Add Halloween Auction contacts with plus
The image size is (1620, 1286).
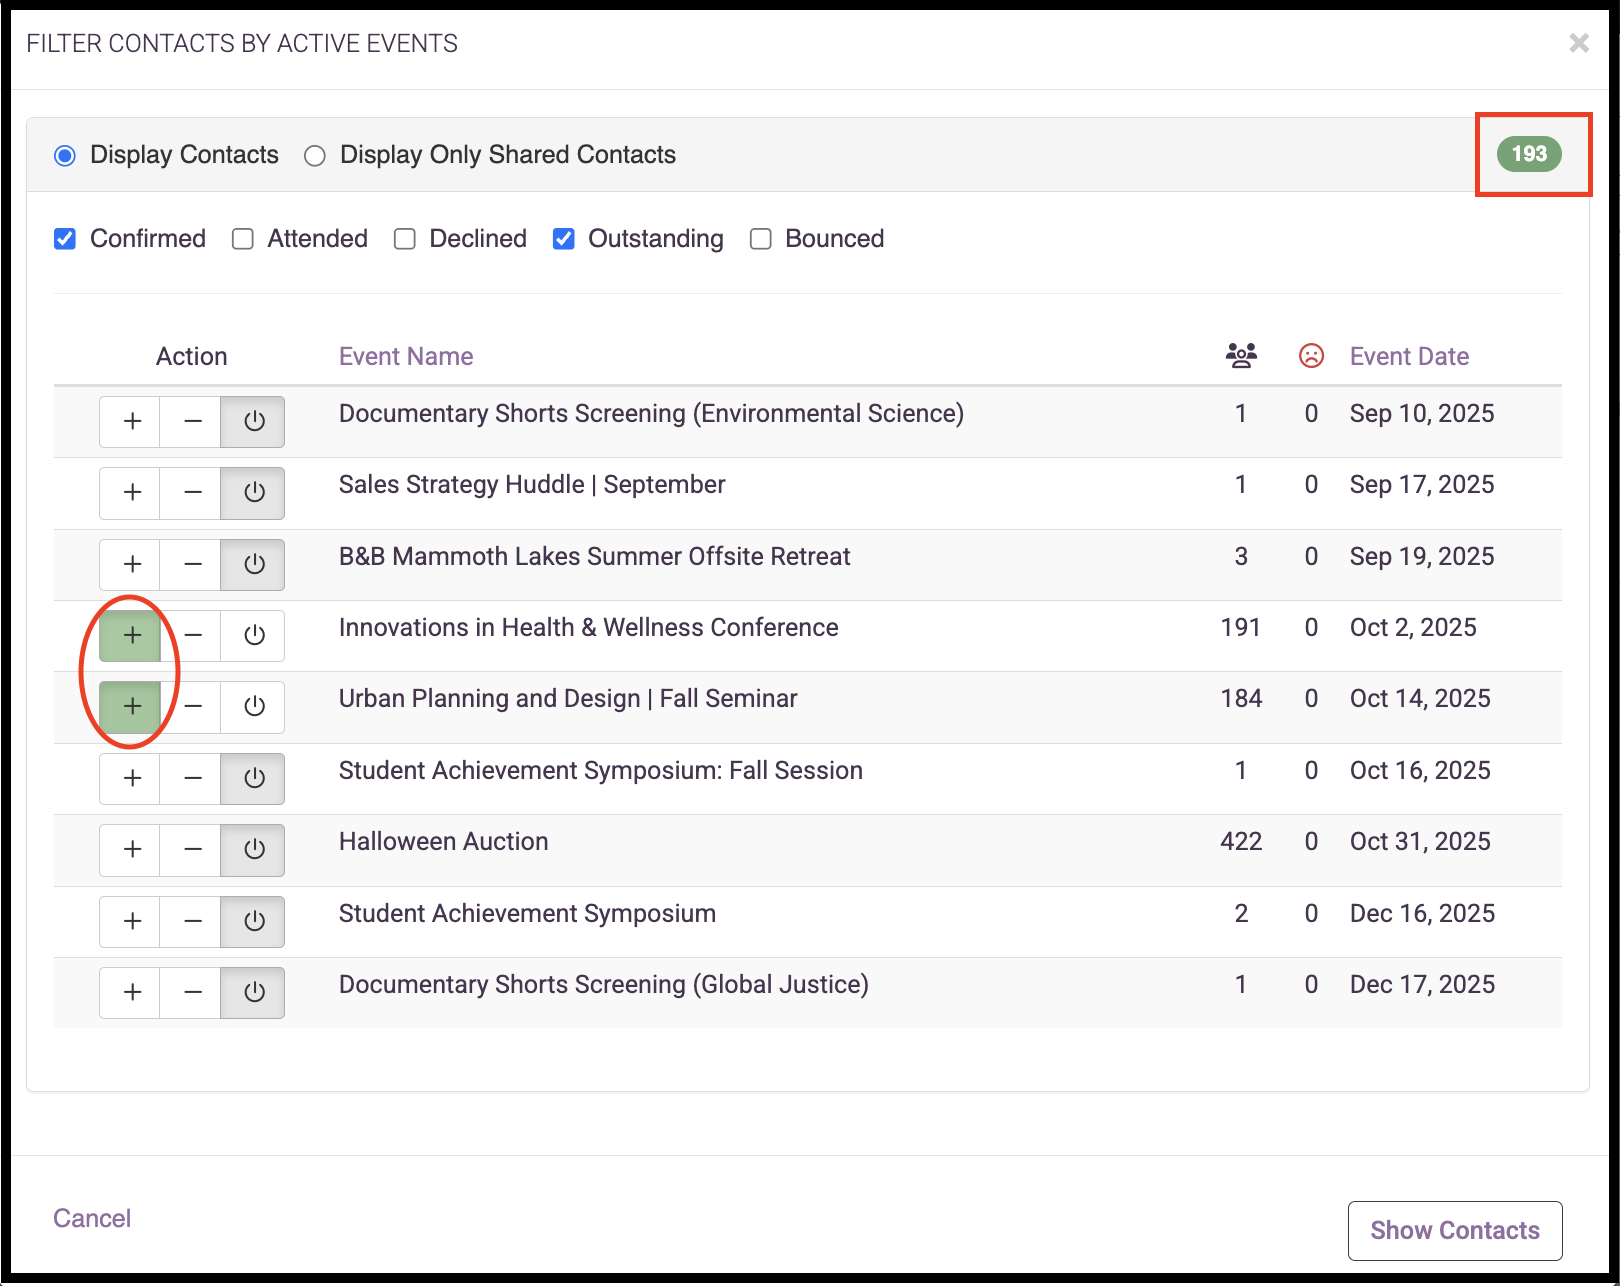[x=131, y=849]
